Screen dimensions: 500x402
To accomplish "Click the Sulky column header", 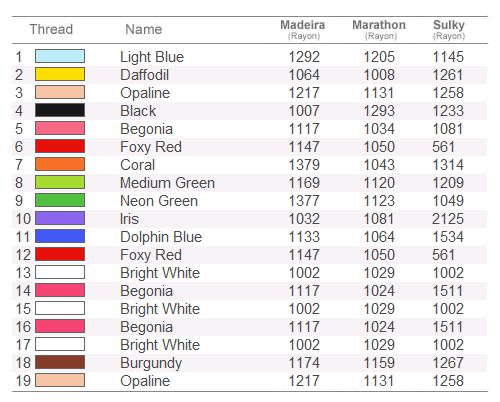I will pos(449,29).
